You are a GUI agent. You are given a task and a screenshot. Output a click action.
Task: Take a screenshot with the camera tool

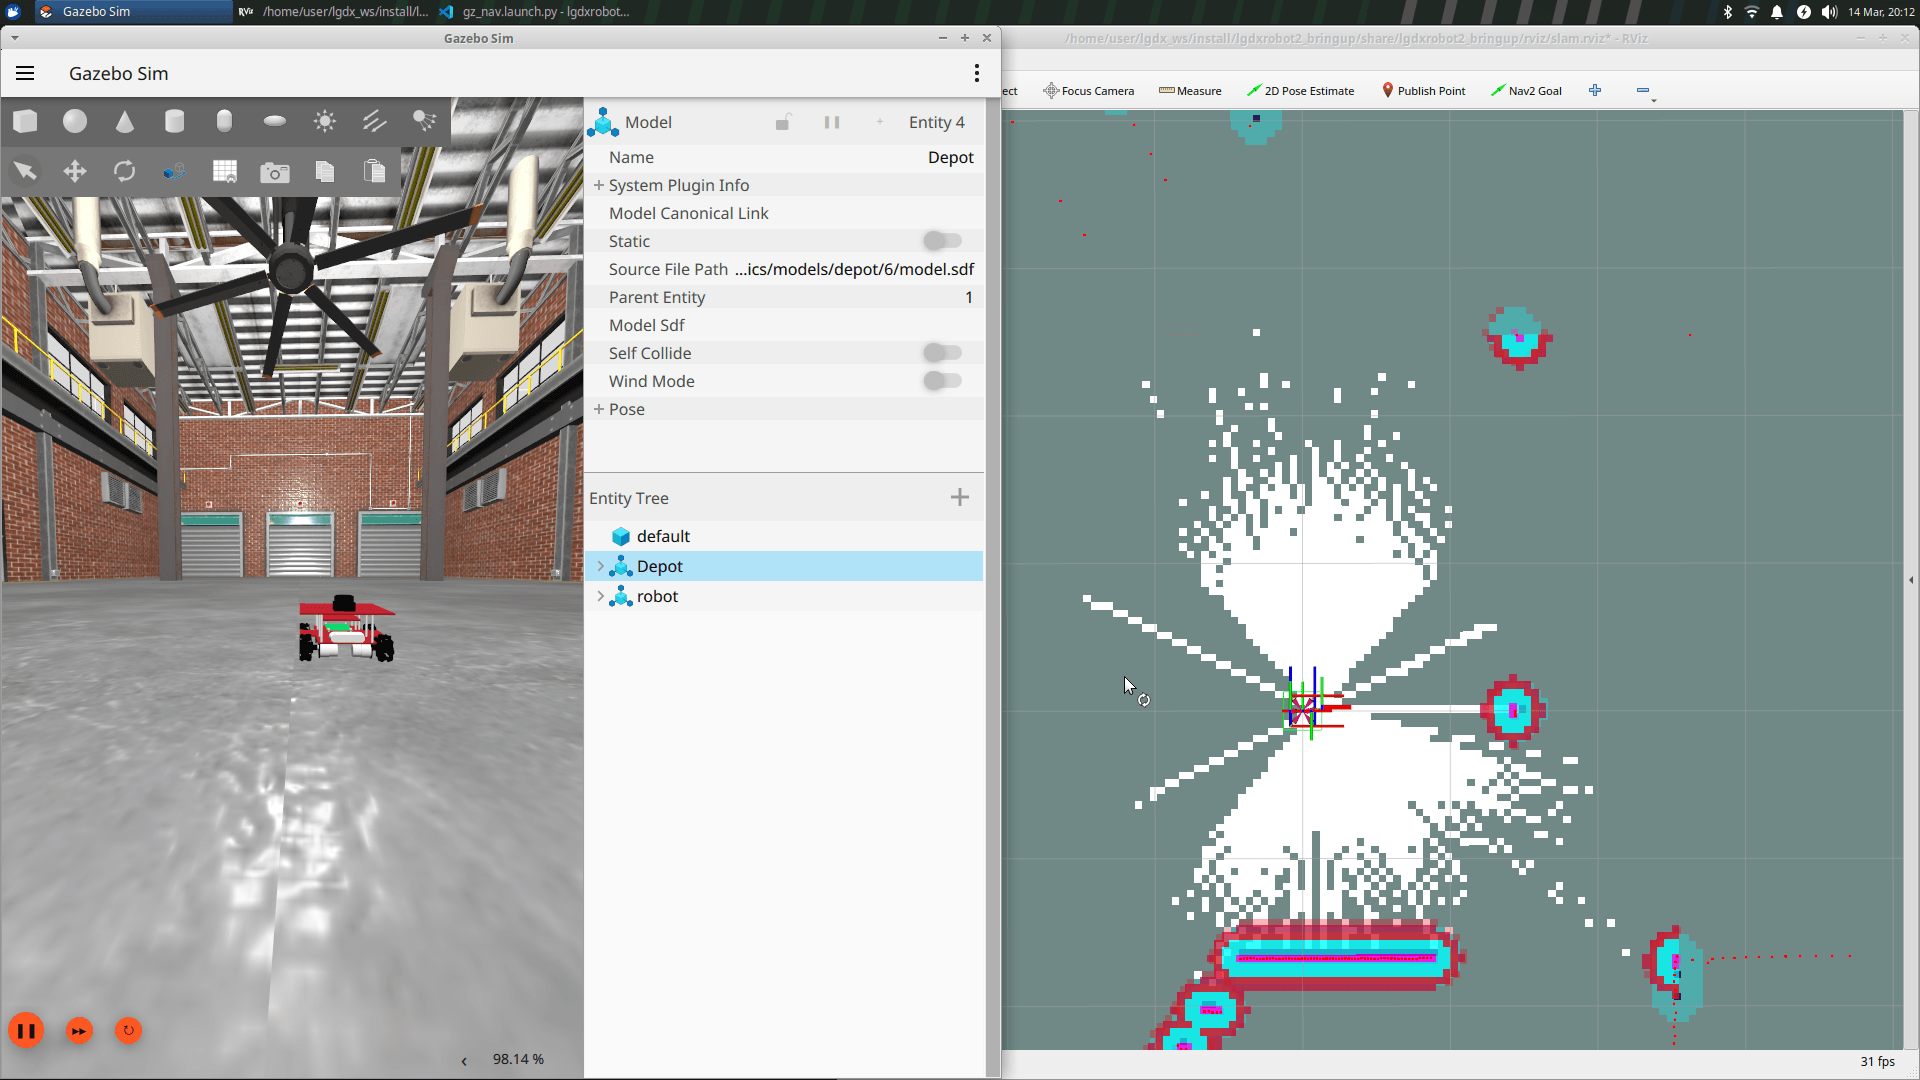(274, 170)
